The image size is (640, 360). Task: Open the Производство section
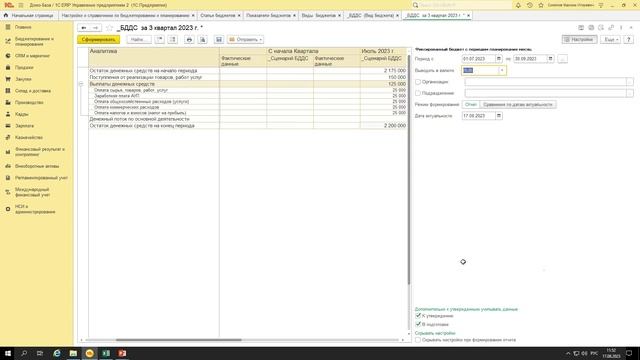click(29, 102)
